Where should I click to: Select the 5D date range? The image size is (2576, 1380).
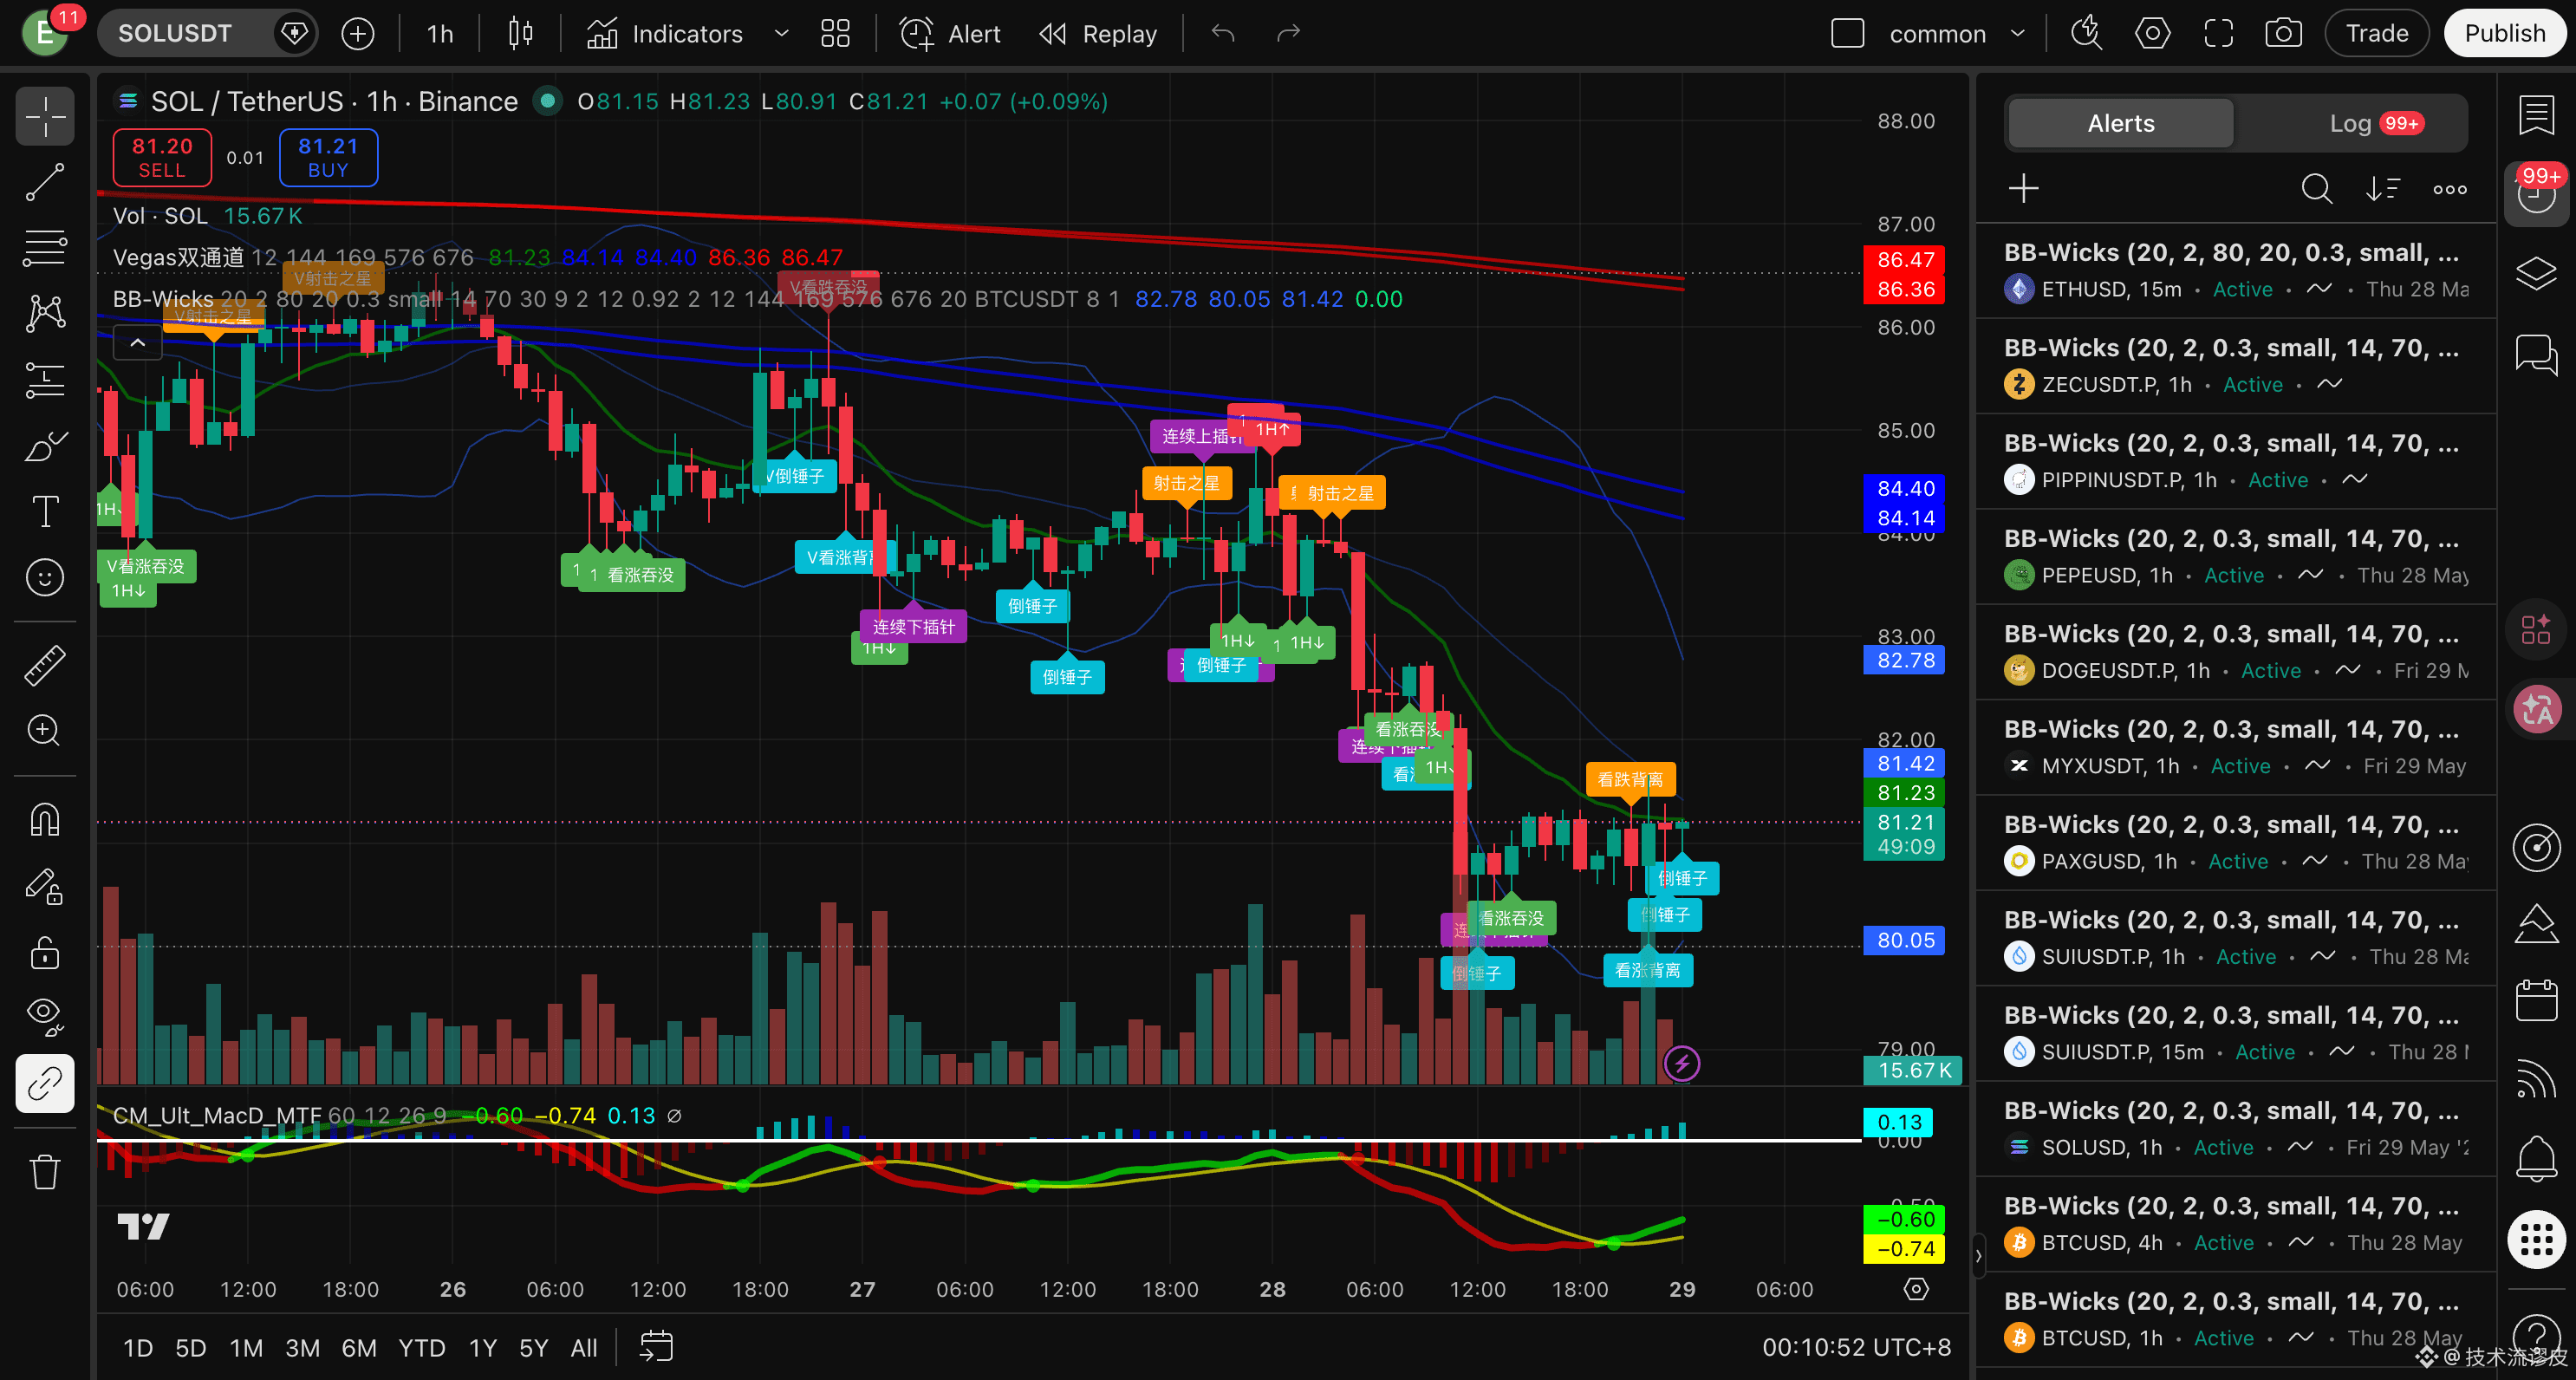[x=190, y=1348]
